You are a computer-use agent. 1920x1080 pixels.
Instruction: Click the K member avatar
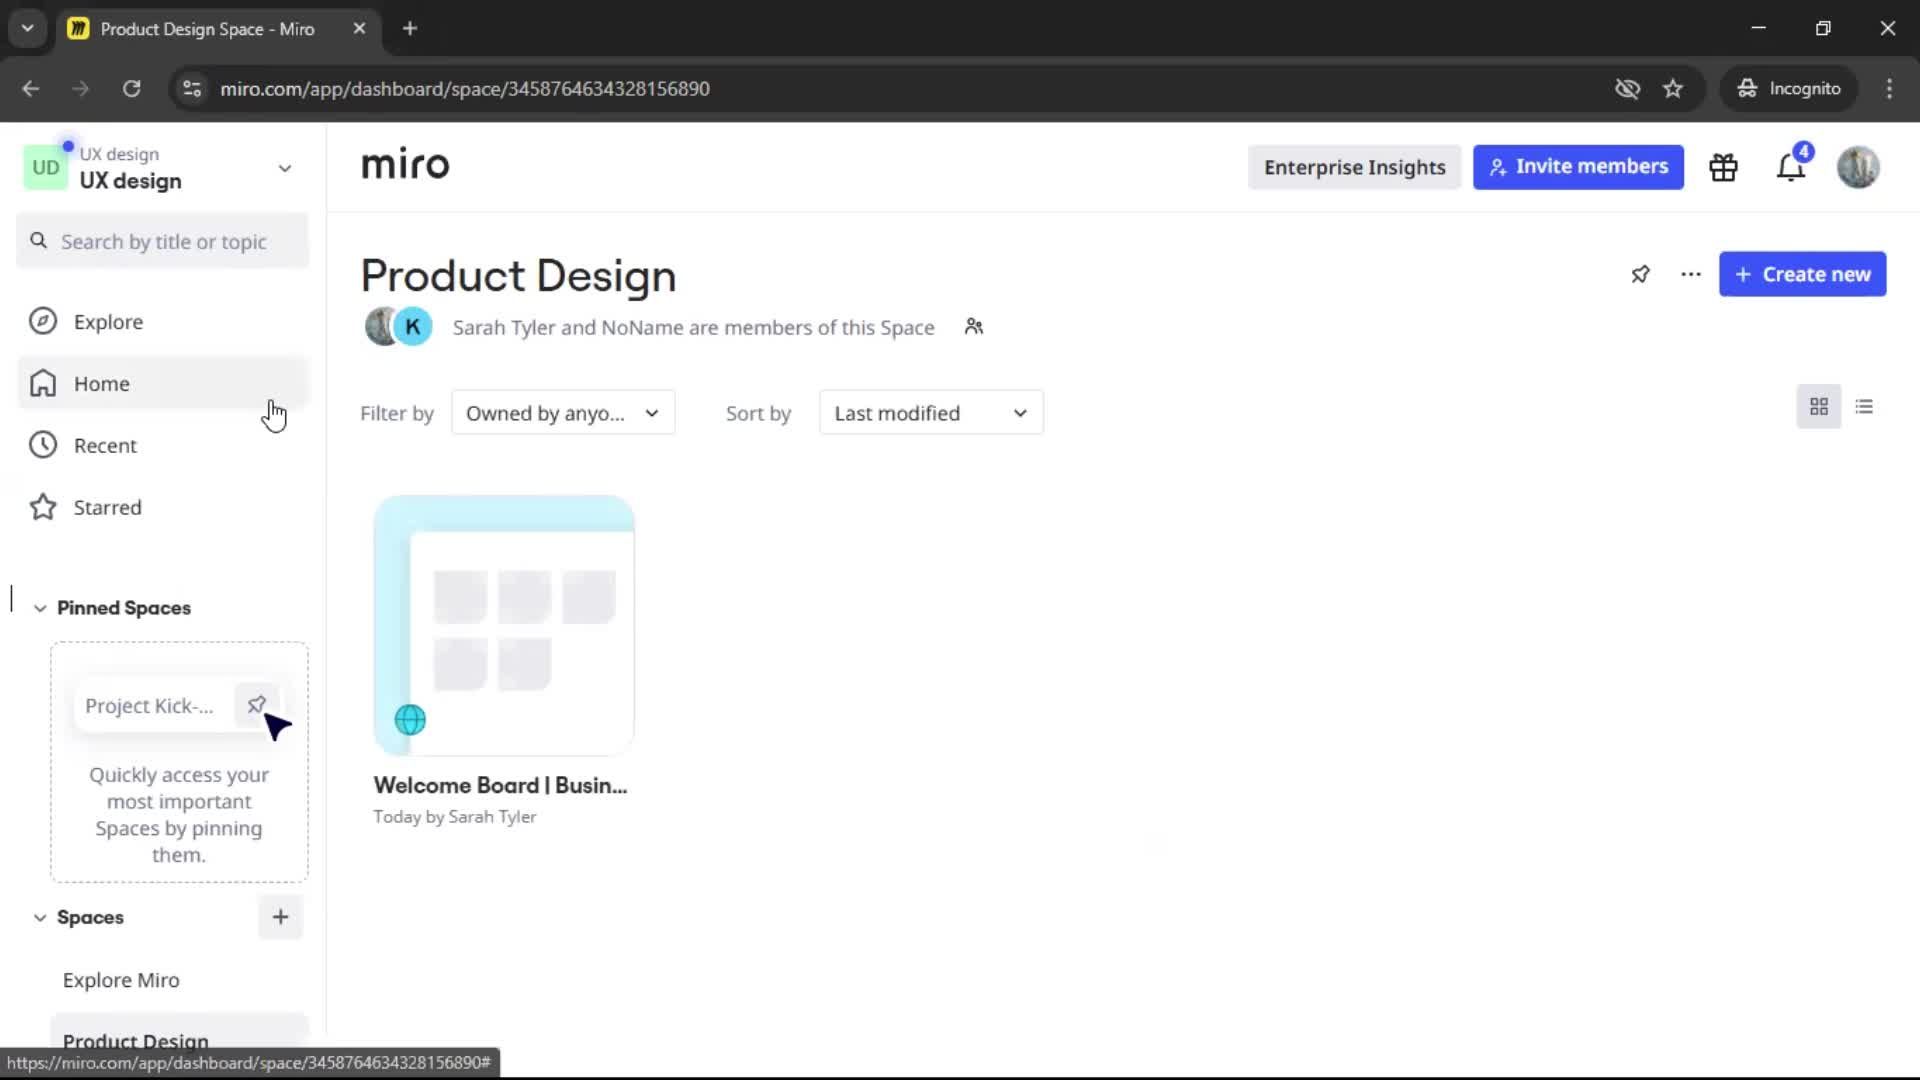click(413, 327)
